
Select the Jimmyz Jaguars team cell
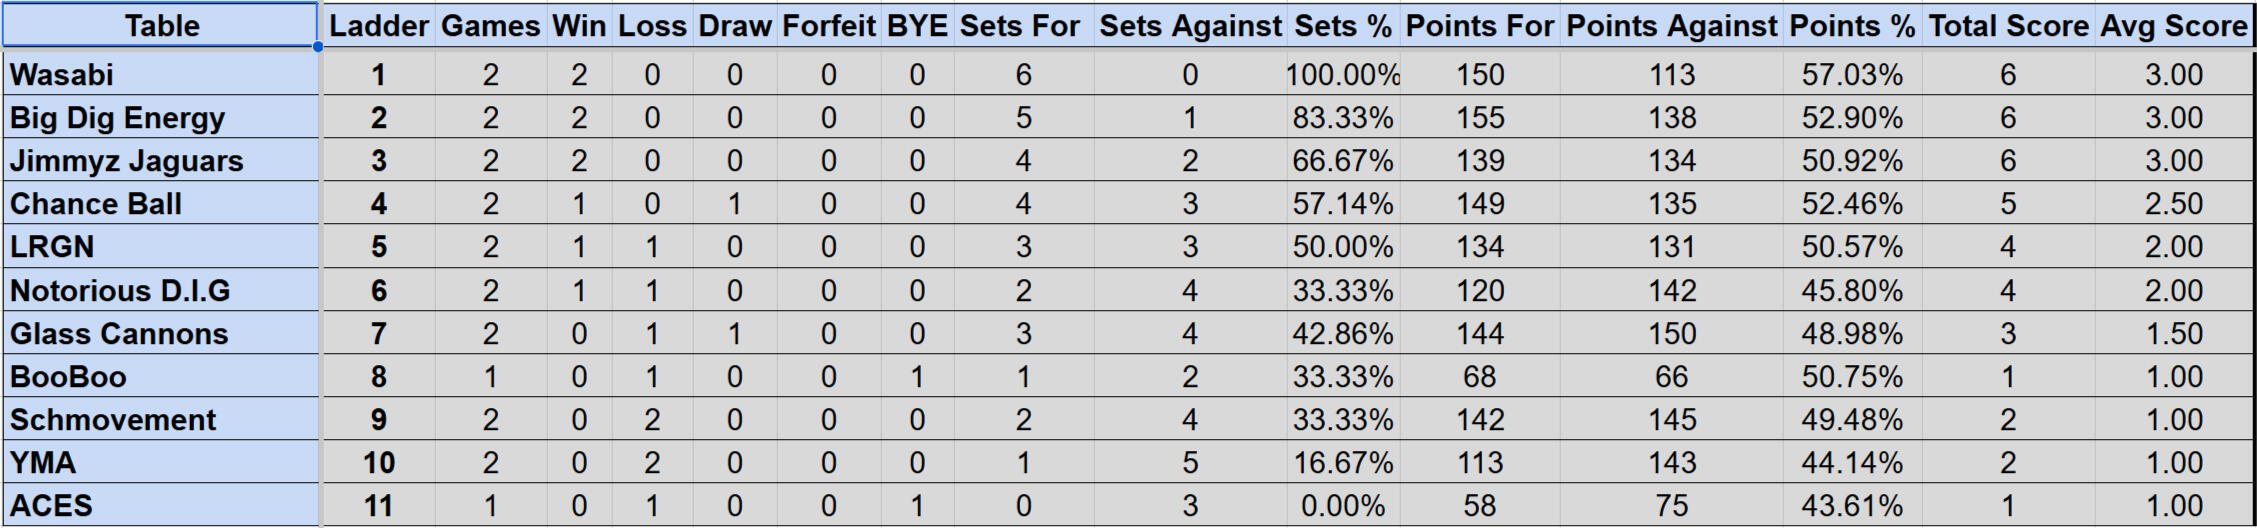(160, 161)
